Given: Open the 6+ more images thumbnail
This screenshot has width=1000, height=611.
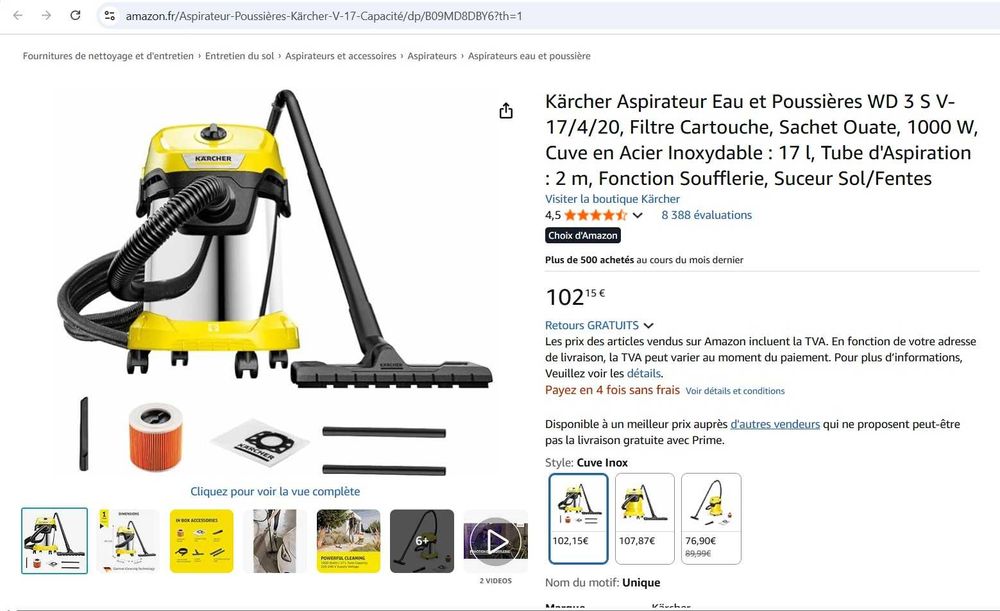Looking at the screenshot, I should tap(422, 541).
